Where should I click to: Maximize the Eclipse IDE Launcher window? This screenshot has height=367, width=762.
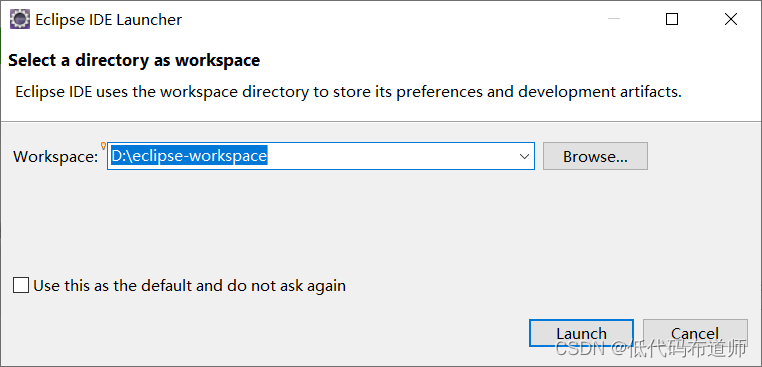click(672, 19)
